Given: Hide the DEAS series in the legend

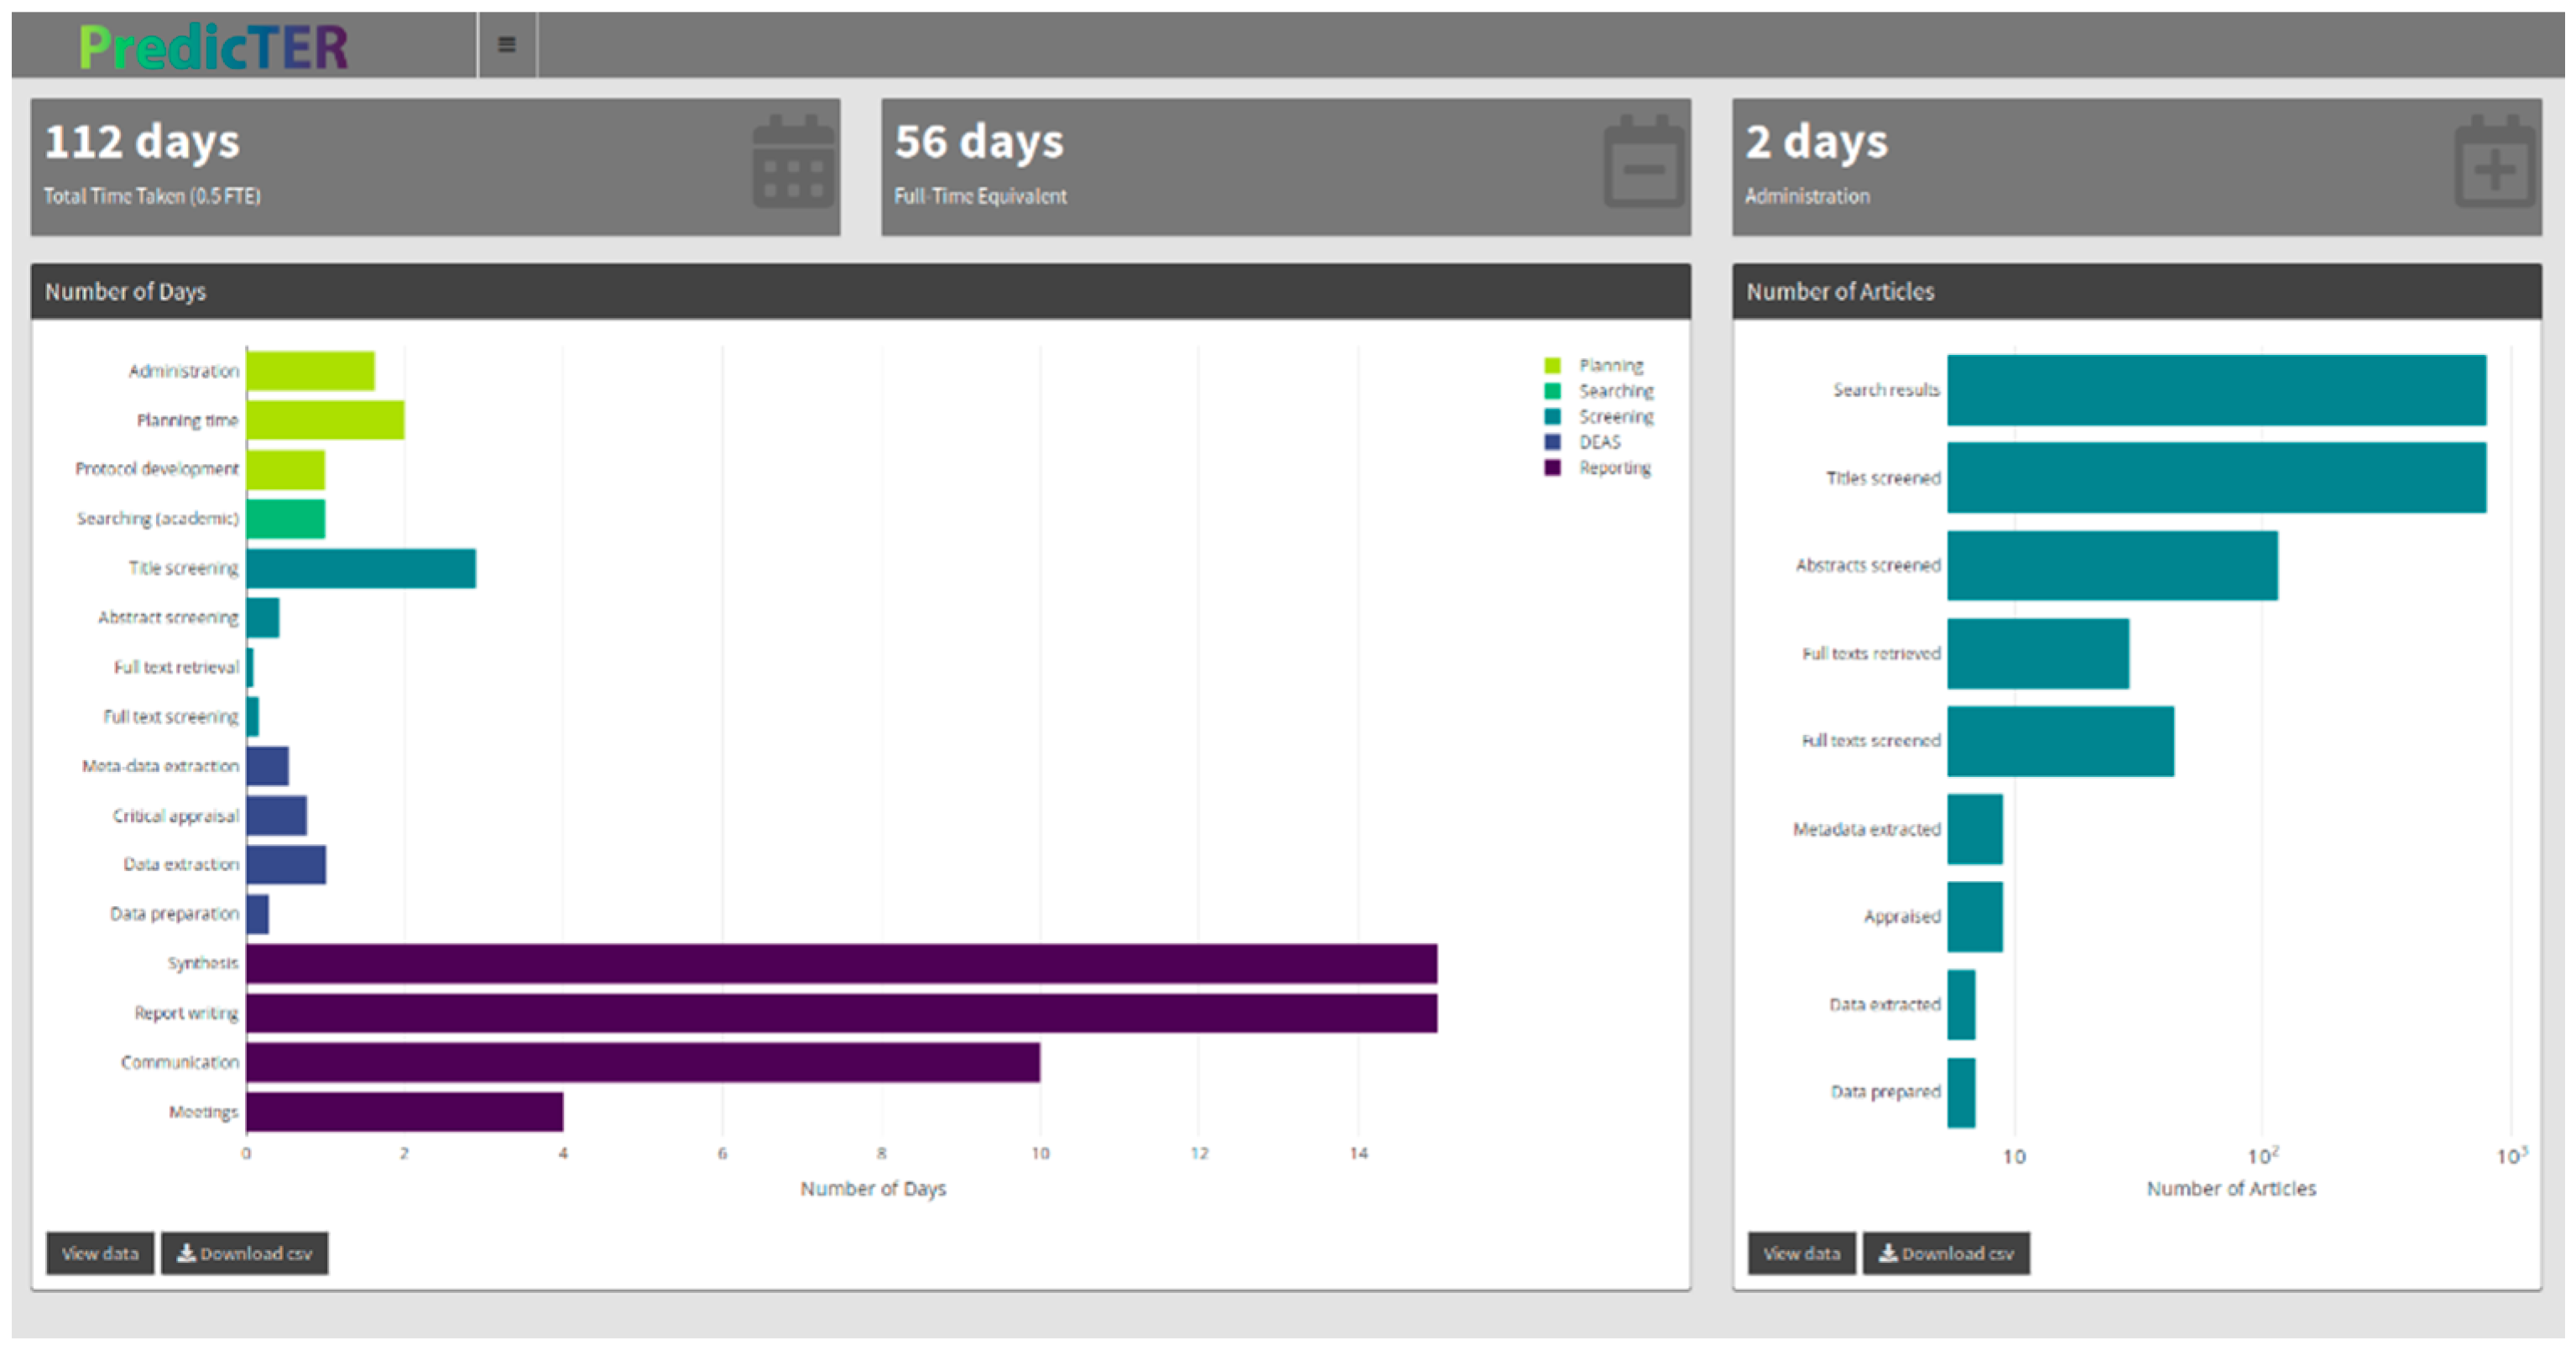Looking at the screenshot, I should (x=1599, y=442).
